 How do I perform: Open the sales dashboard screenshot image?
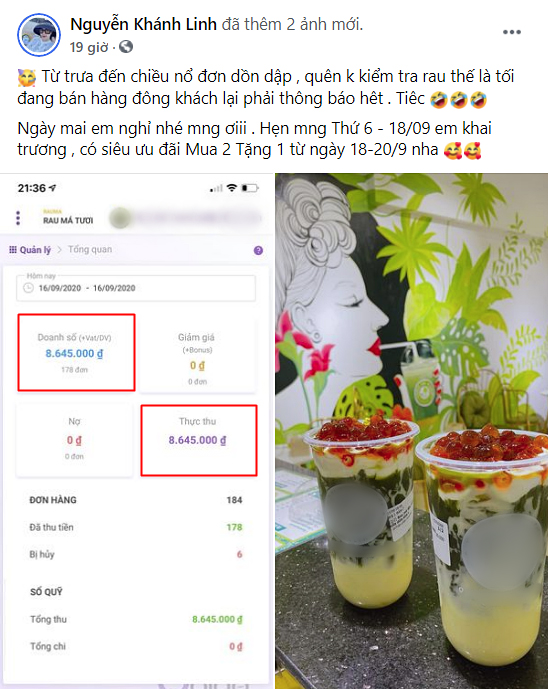click(x=136, y=431)
